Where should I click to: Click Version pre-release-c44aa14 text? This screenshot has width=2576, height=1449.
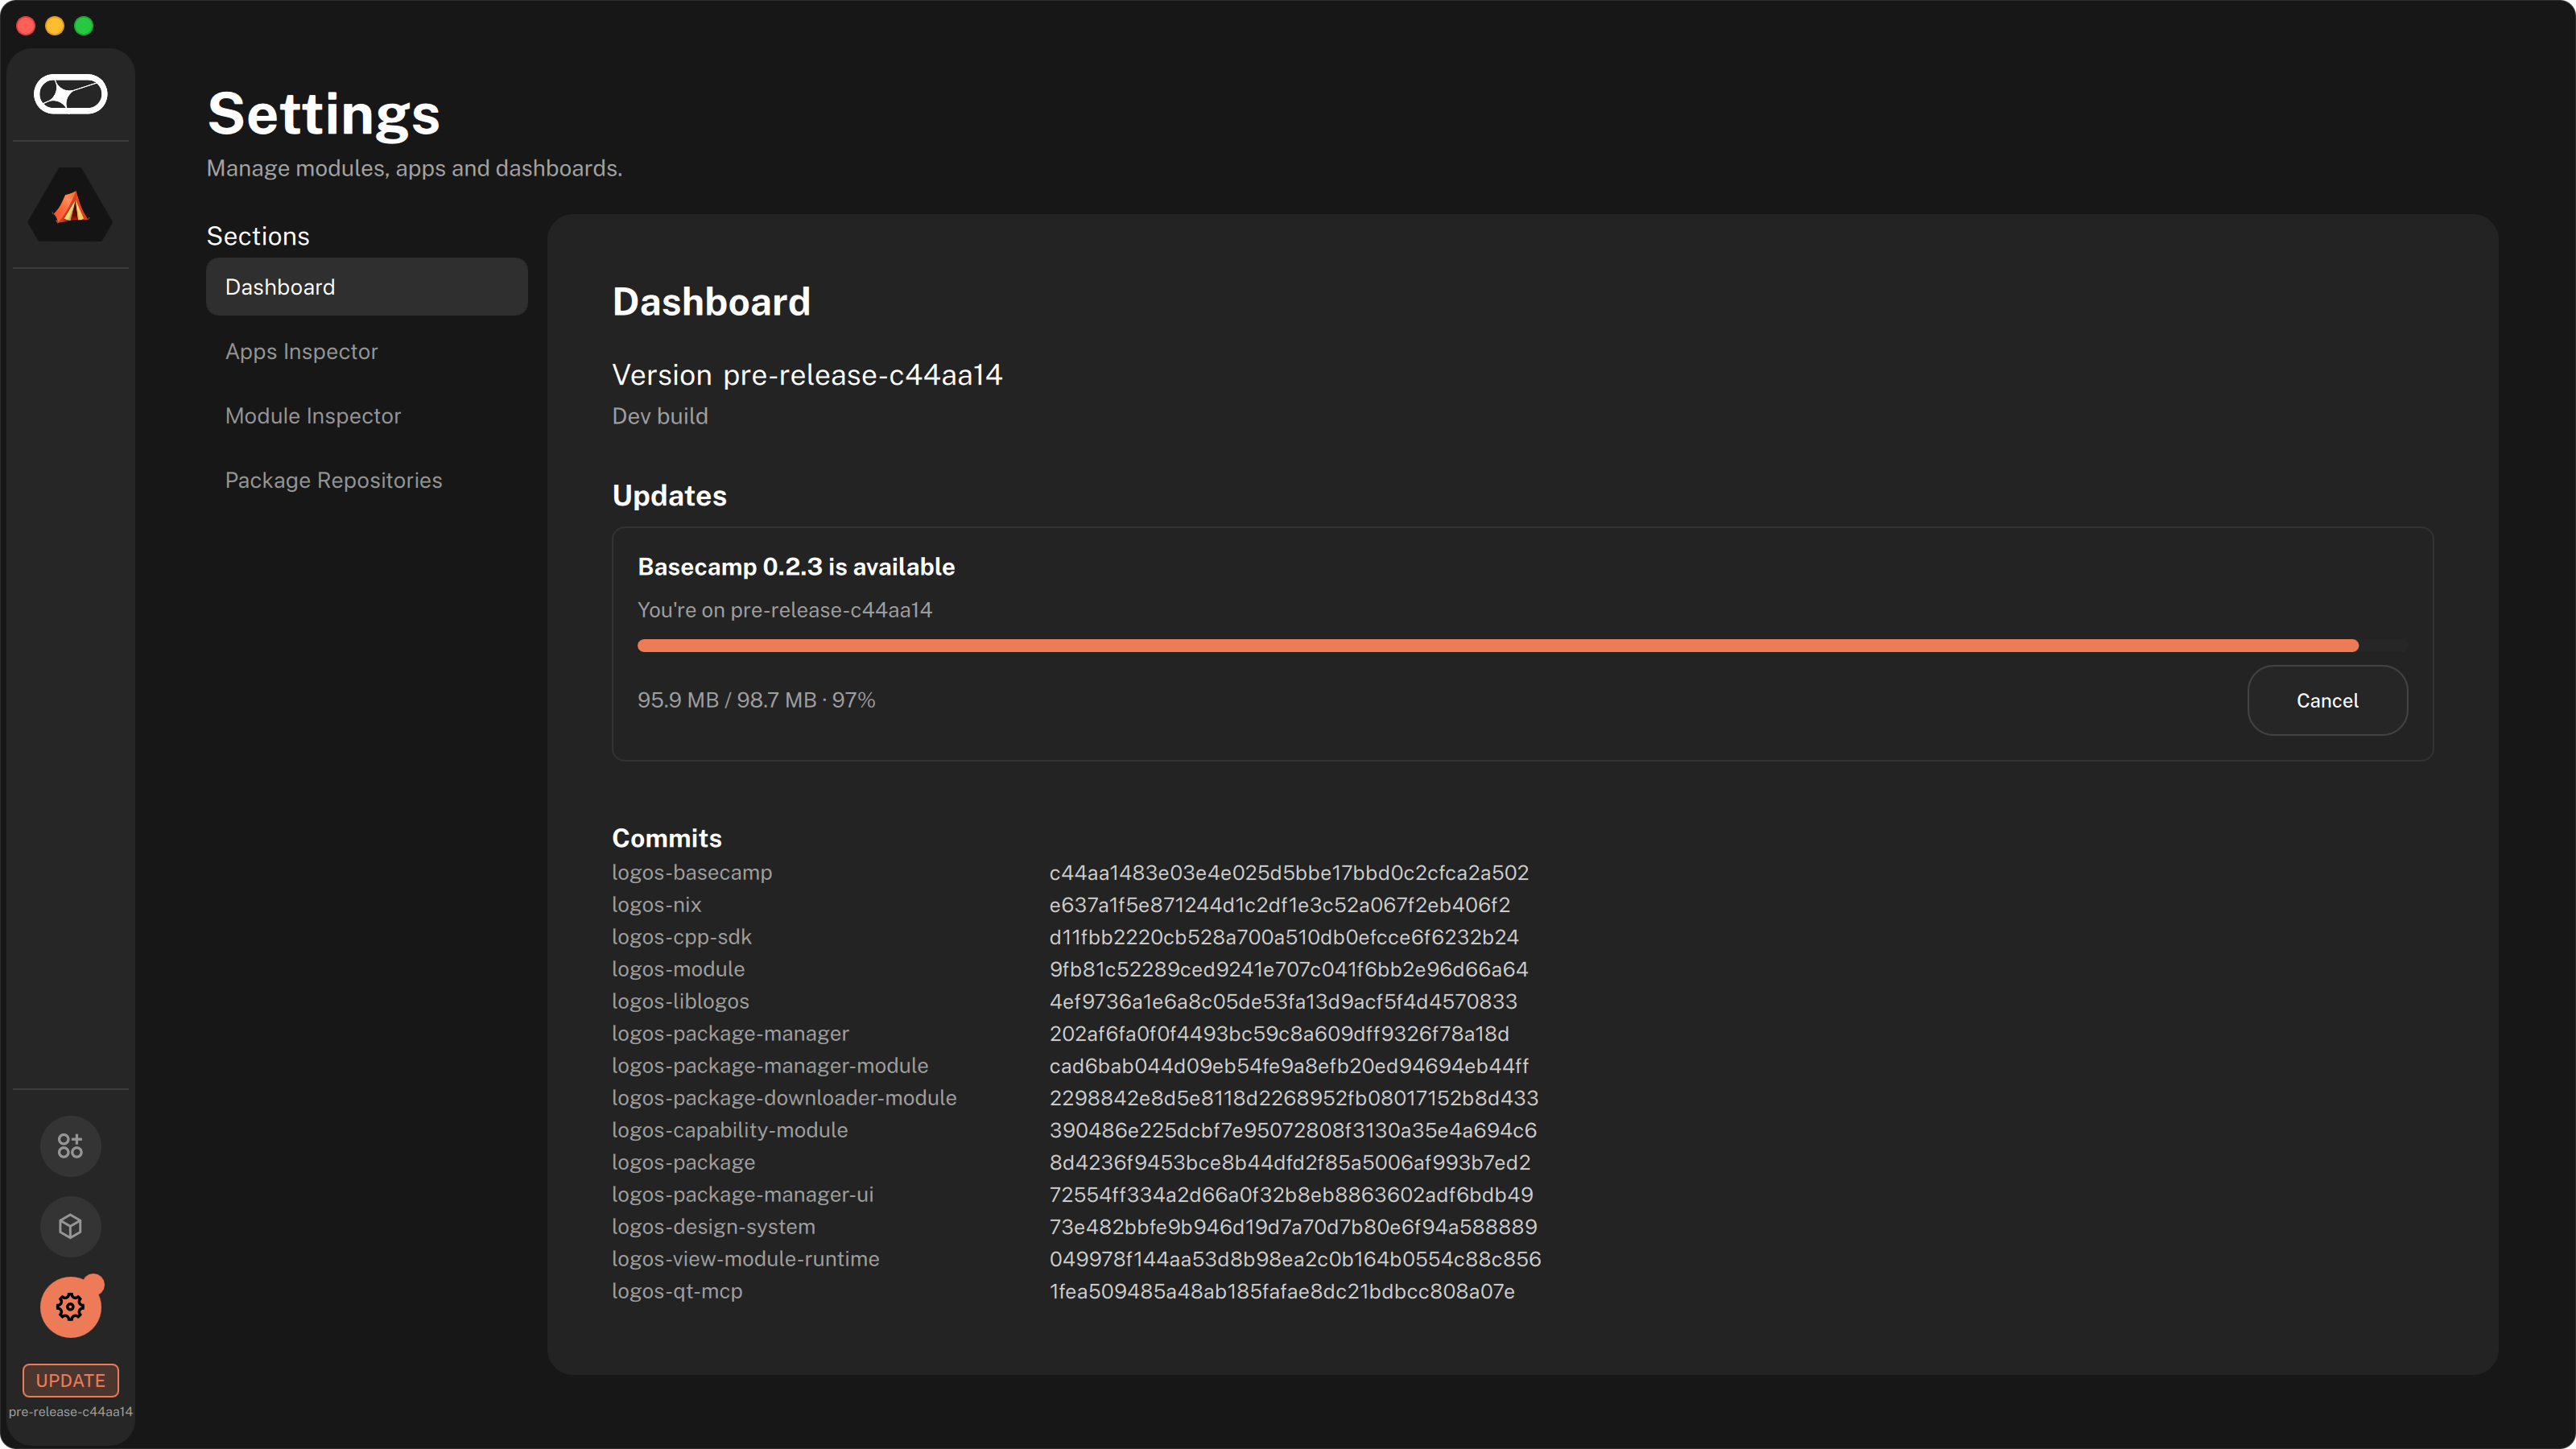click(807, 375)
